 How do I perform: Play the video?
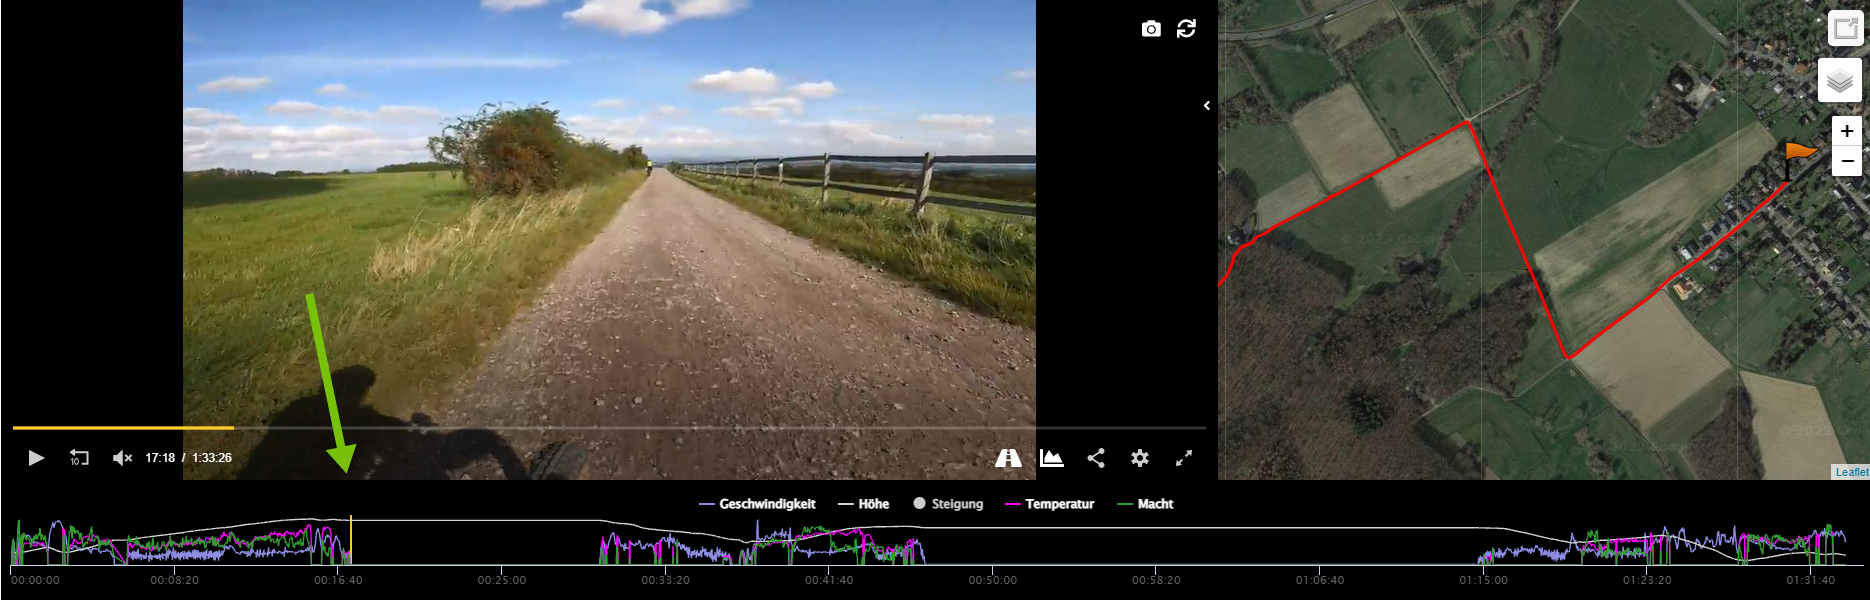coord(36,458)
